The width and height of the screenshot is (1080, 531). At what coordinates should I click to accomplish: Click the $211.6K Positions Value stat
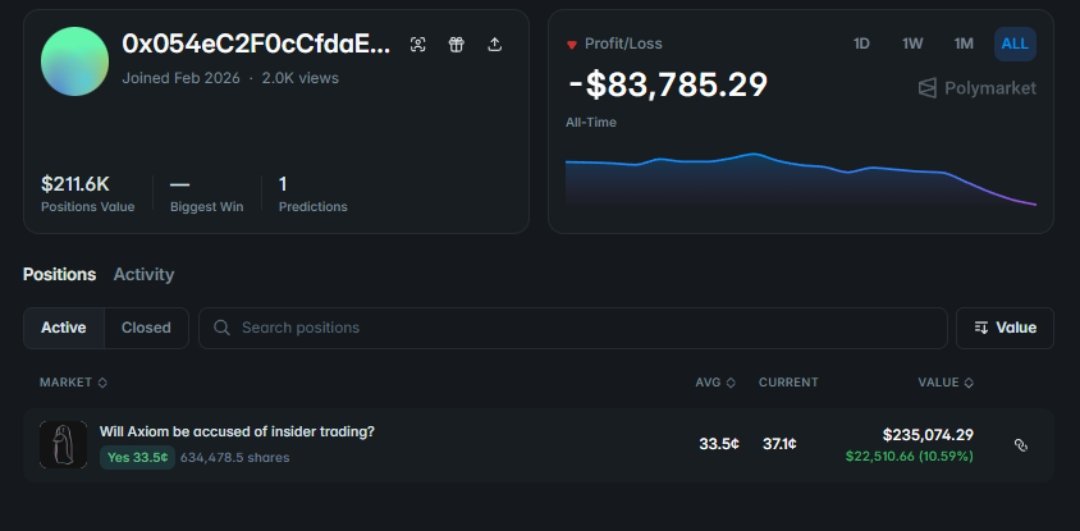tap(87, 194)
